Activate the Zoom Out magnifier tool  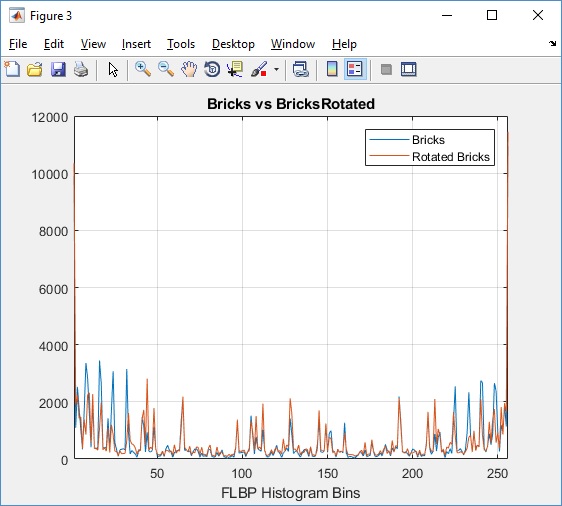coord(166,69)
